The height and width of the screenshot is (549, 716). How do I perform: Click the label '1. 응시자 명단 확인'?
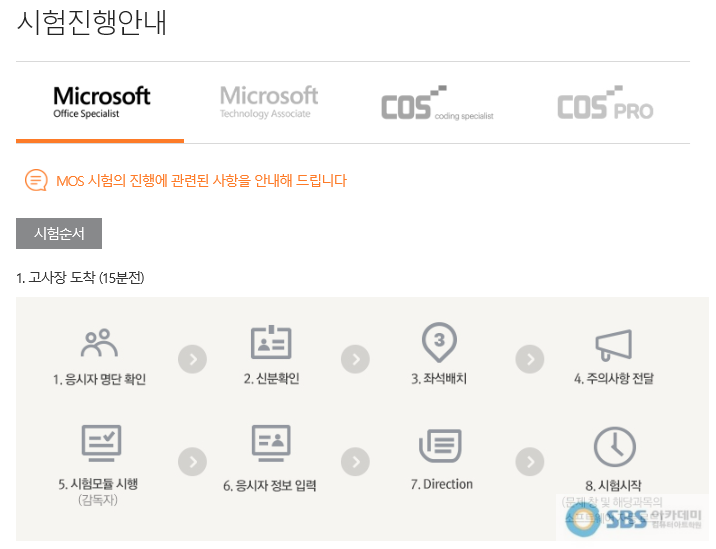pos(100,379)
